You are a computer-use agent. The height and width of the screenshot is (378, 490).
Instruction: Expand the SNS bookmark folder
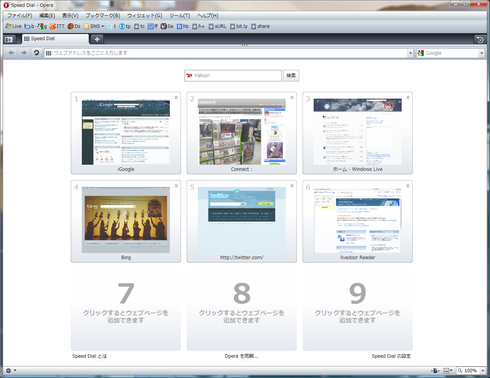(x=94, y=26)
